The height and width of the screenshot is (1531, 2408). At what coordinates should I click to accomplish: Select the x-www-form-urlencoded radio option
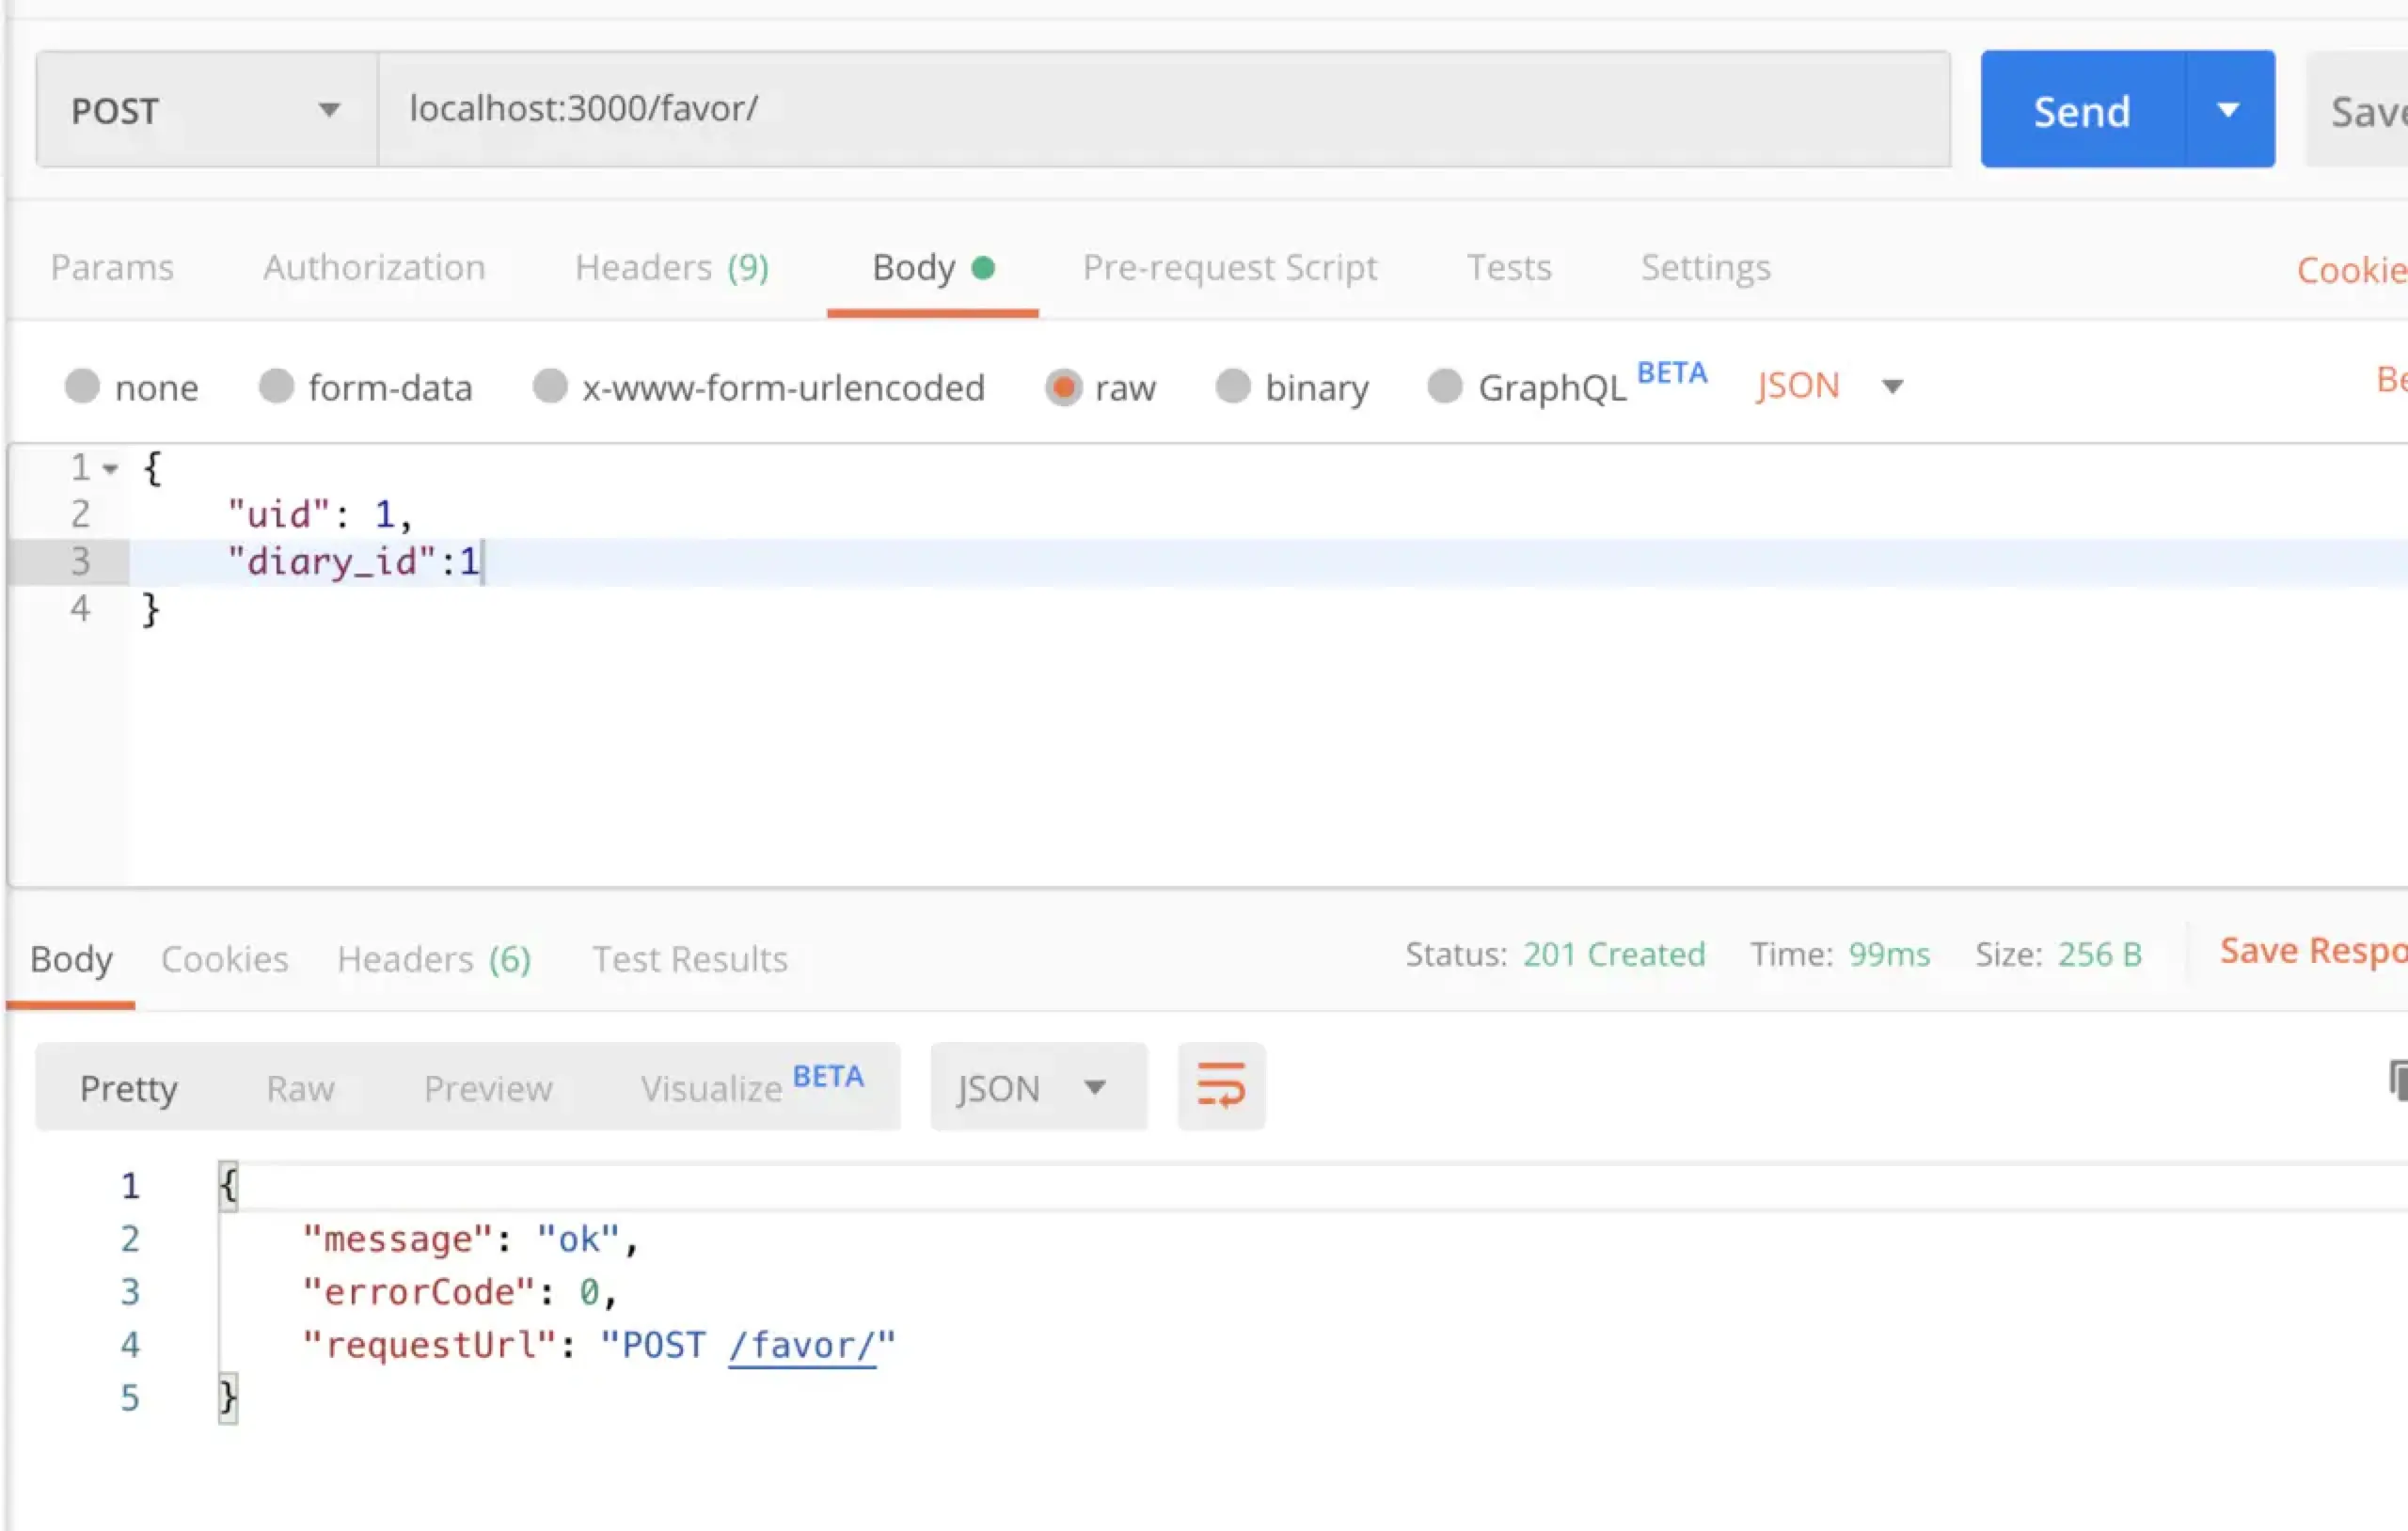pos(550,386)
